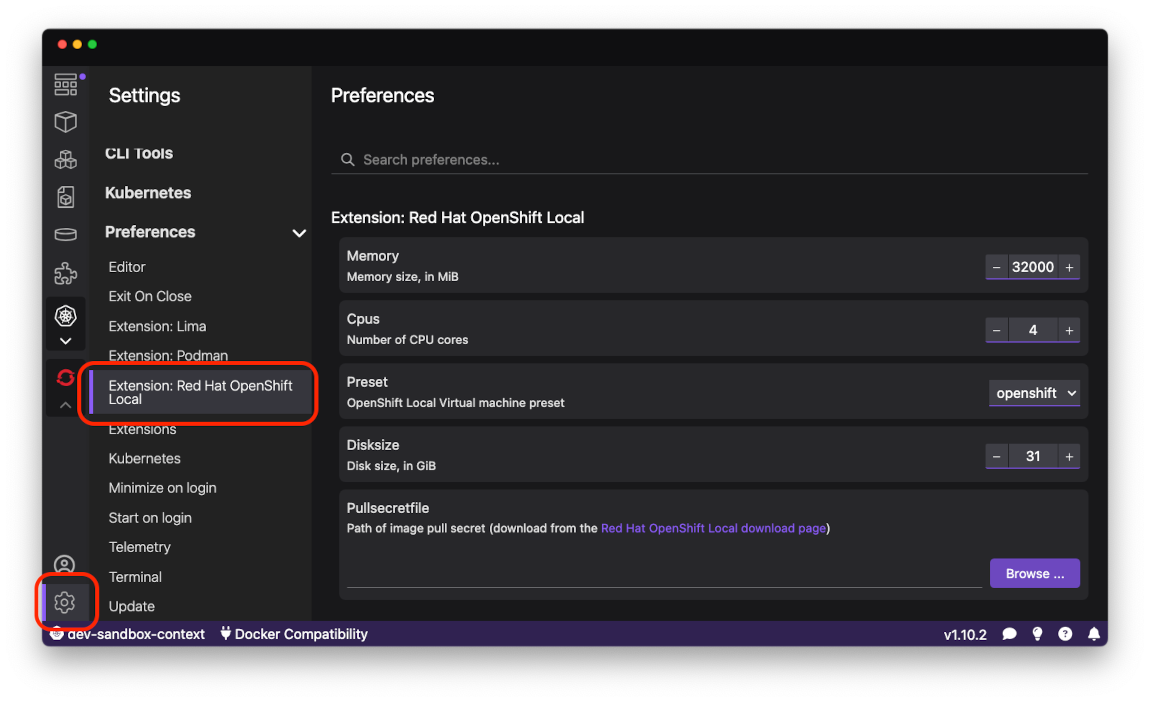Open the Images icon in sidebar

pyautogui.click(x=65, y=197)
